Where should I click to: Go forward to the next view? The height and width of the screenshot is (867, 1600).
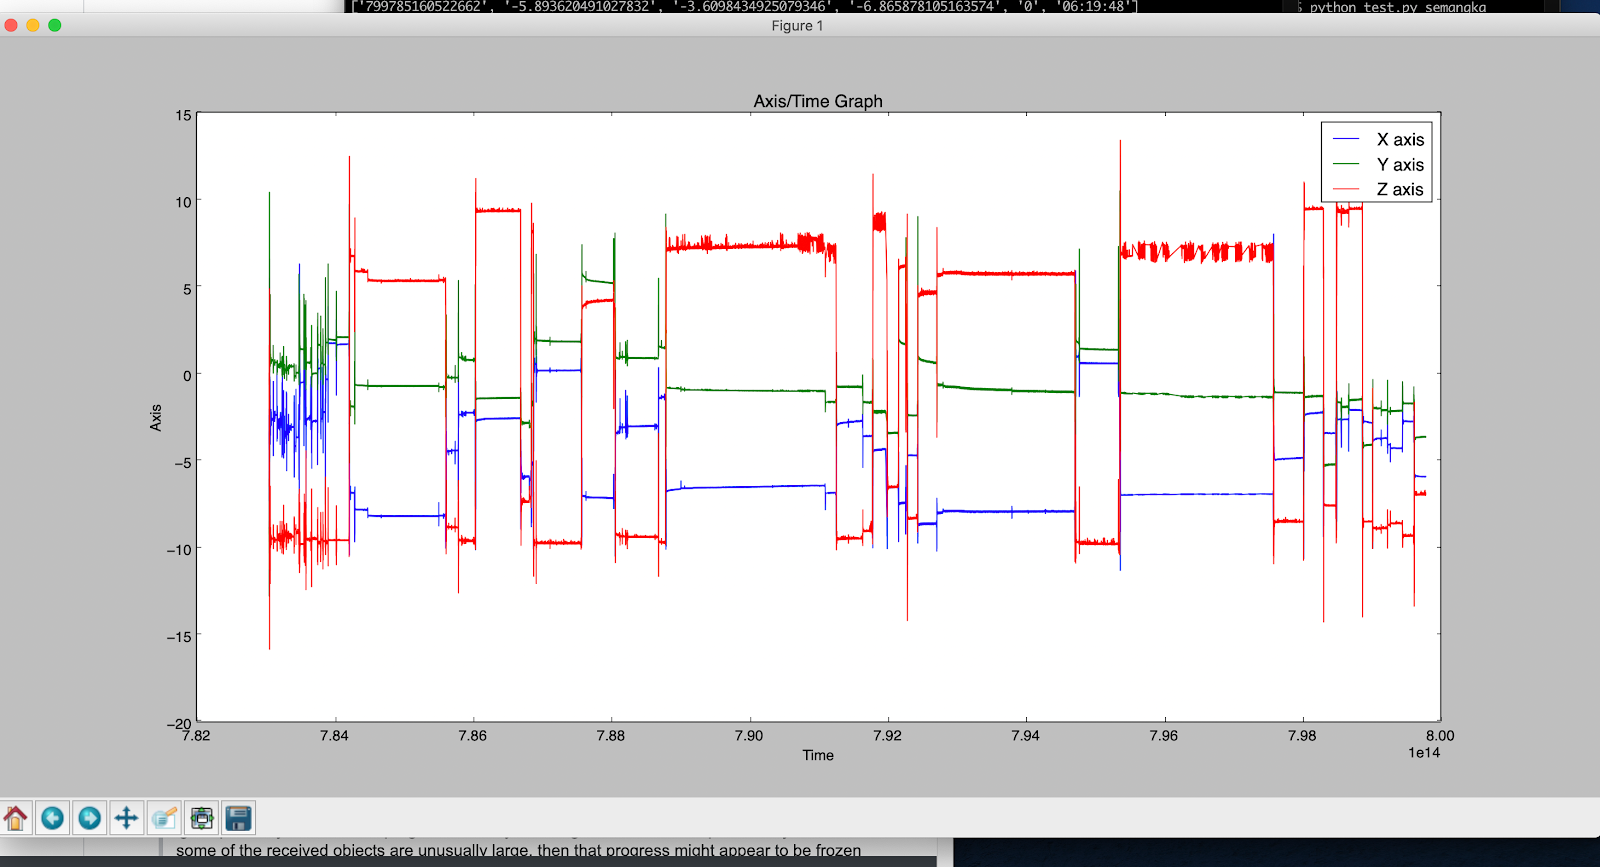[89, 818]
